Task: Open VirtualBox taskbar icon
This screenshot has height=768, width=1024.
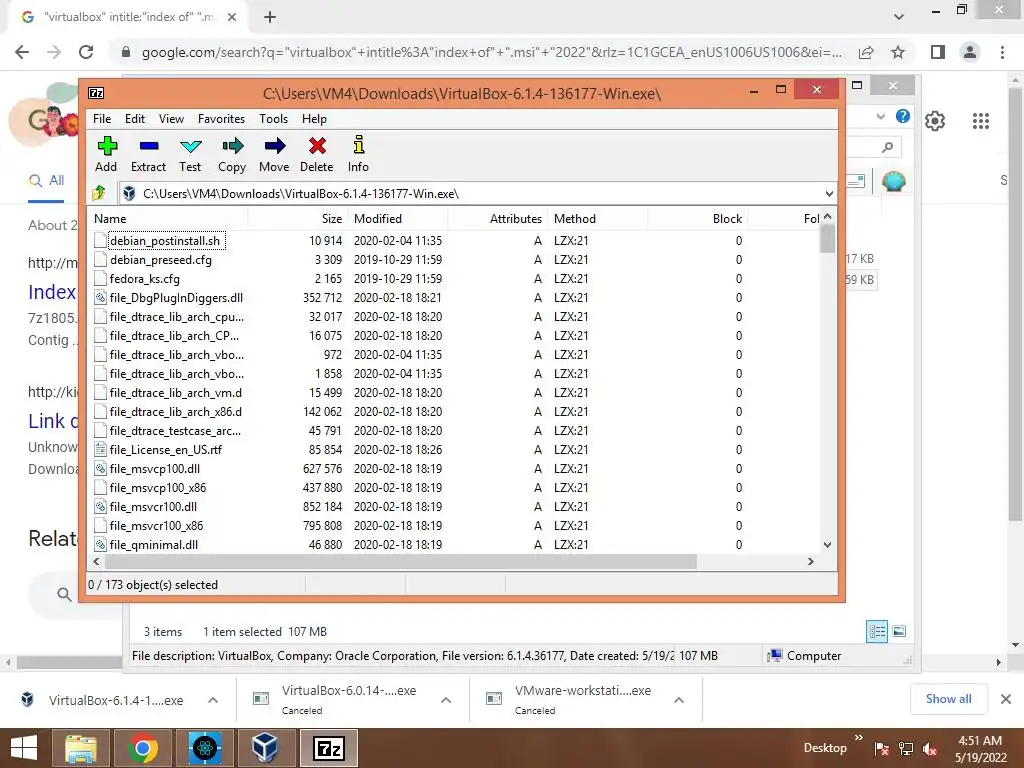Action: [x=266, y=748]
